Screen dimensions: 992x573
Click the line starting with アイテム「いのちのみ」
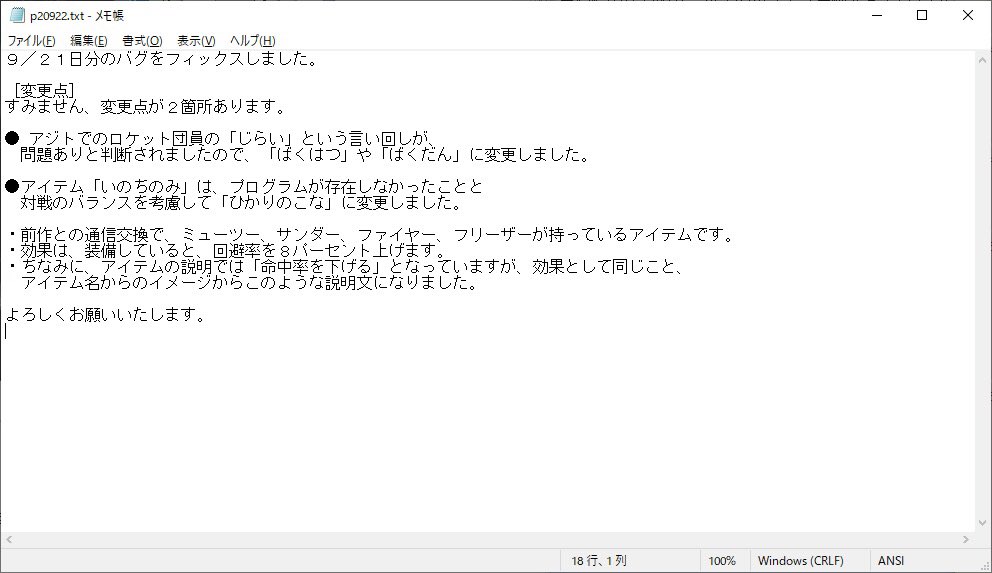point(244,187)
